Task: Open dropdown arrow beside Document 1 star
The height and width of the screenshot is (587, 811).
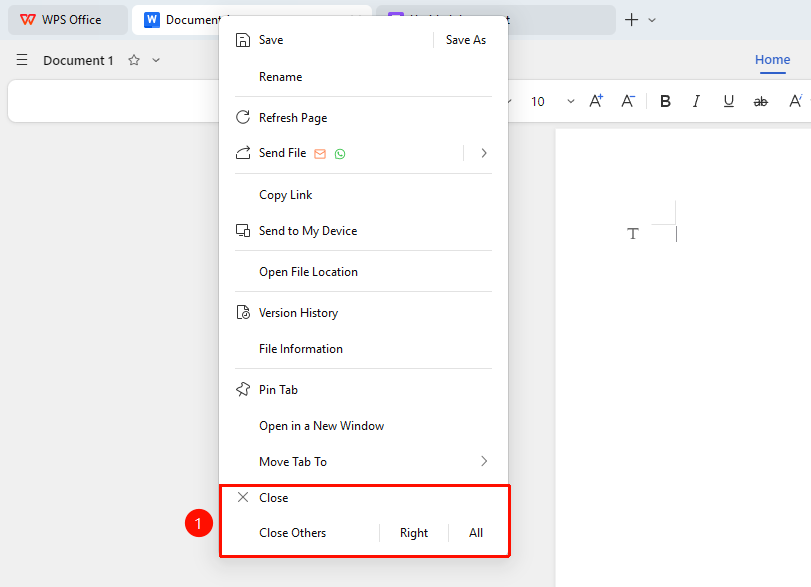Action: pos(156,60)
